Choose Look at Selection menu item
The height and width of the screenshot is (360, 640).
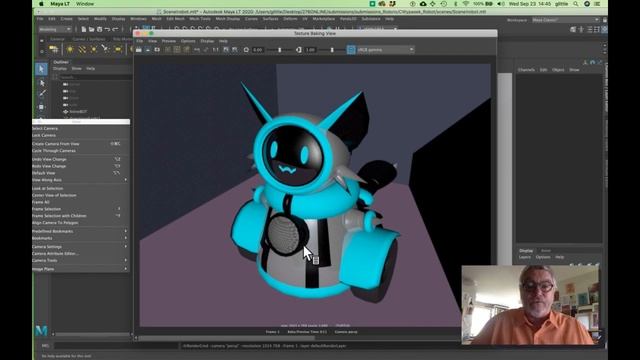pos(81,189)
